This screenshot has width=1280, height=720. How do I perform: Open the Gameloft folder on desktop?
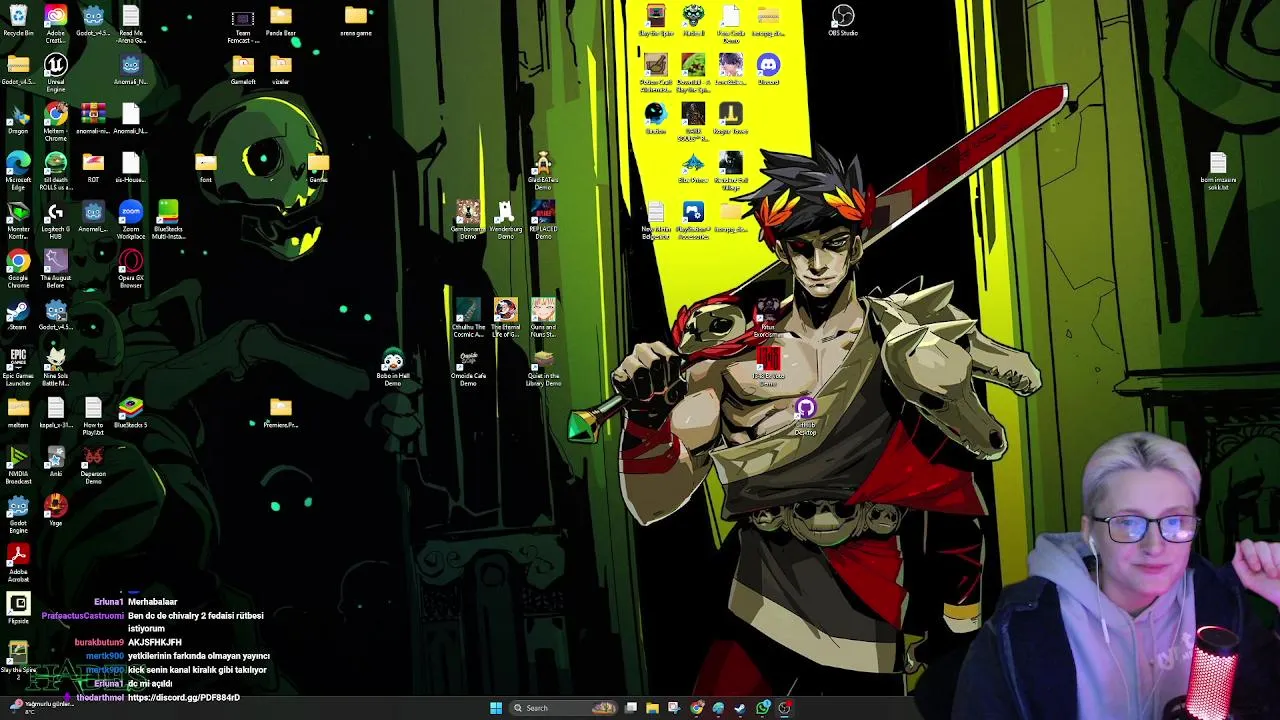click(243, 70)
